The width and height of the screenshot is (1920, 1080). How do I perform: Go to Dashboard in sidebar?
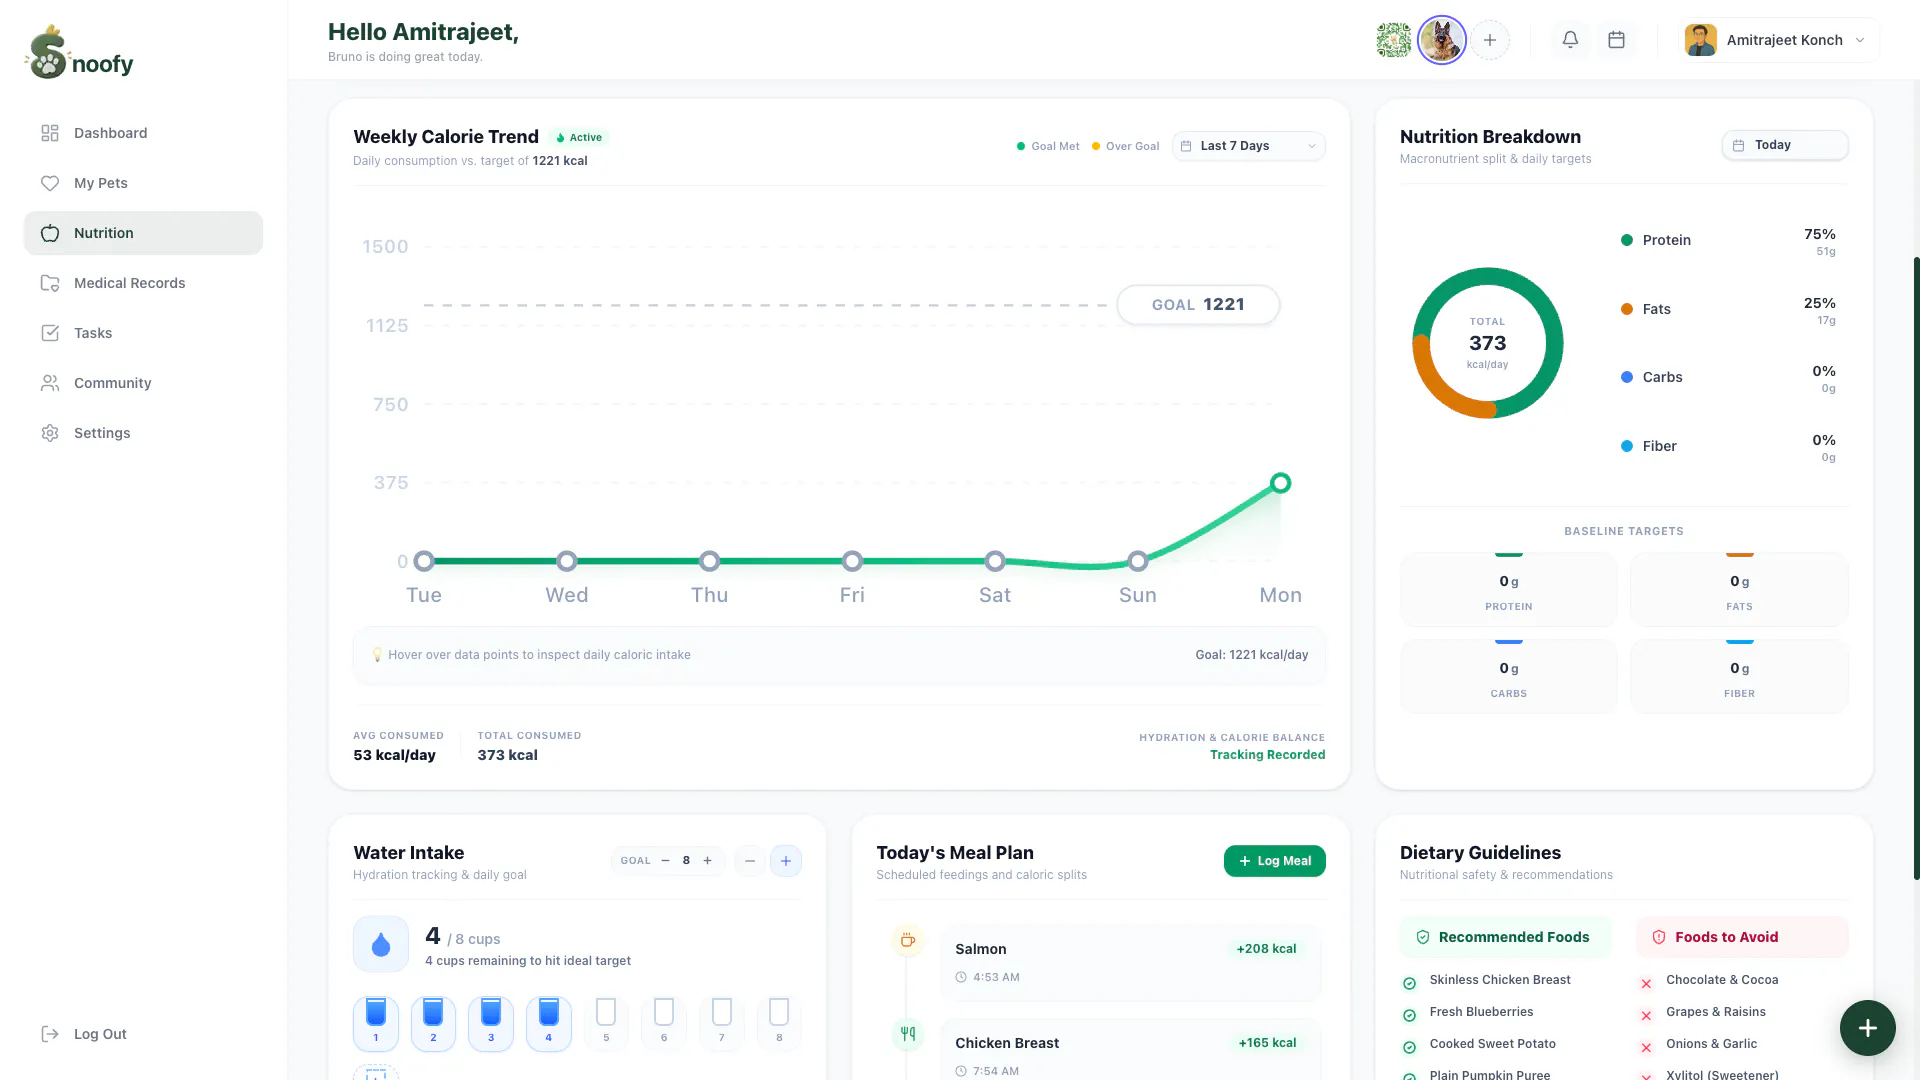143,133
